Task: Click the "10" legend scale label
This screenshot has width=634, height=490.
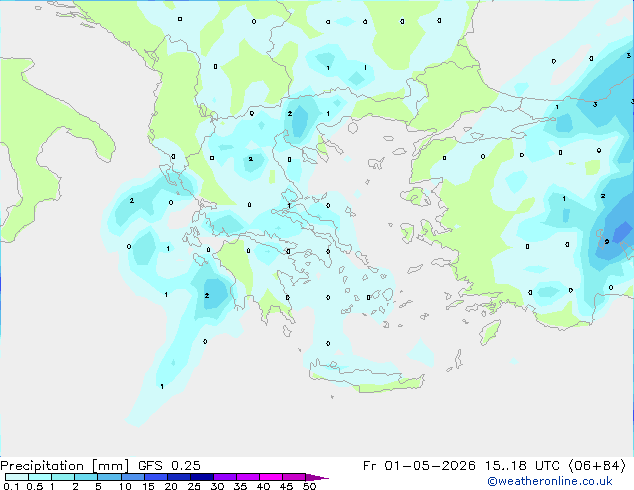Action: pos(125,486)
